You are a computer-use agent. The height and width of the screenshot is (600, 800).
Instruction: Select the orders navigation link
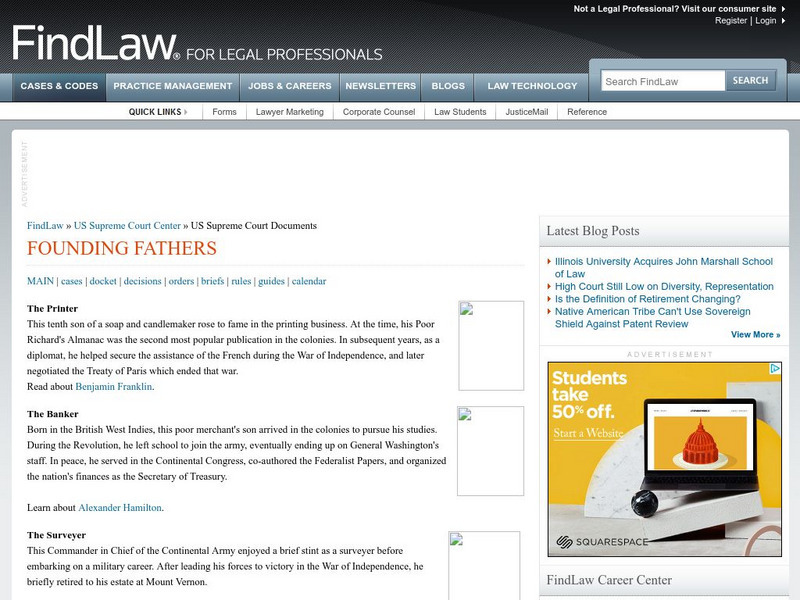181,281
